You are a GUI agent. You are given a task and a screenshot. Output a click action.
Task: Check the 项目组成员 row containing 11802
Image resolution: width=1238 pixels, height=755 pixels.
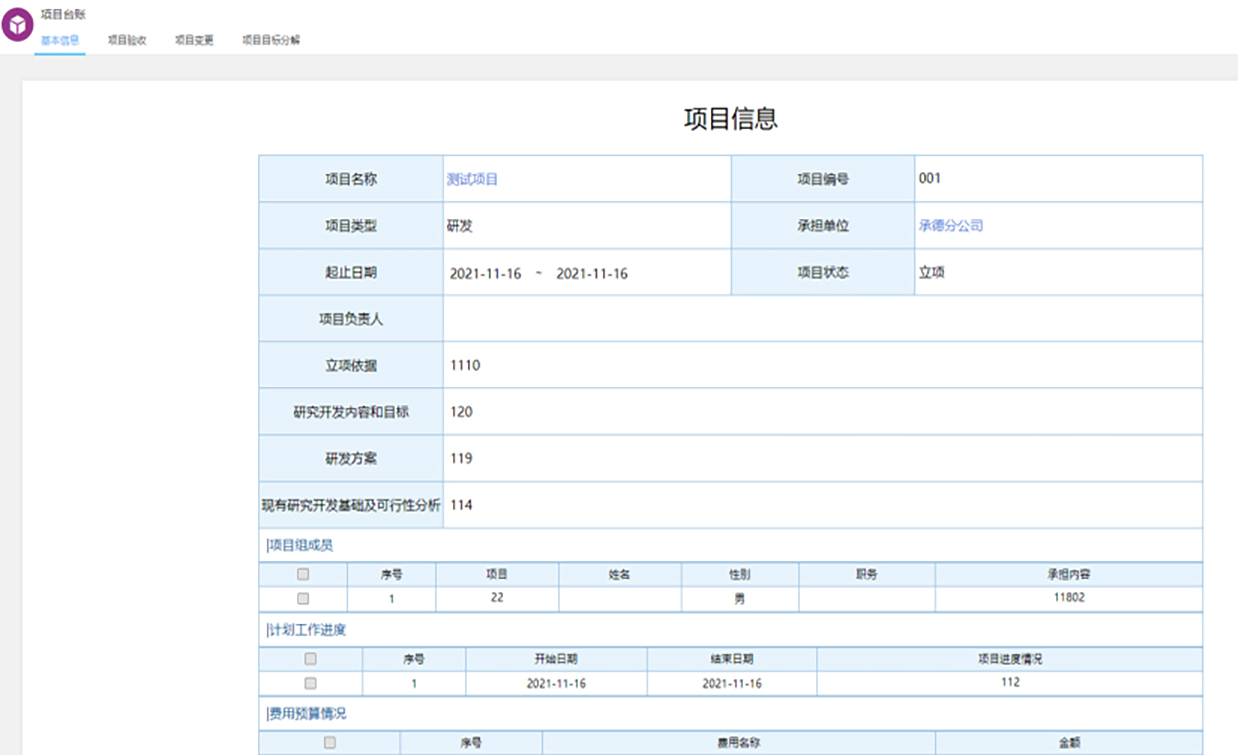click(x=303, y=599)
